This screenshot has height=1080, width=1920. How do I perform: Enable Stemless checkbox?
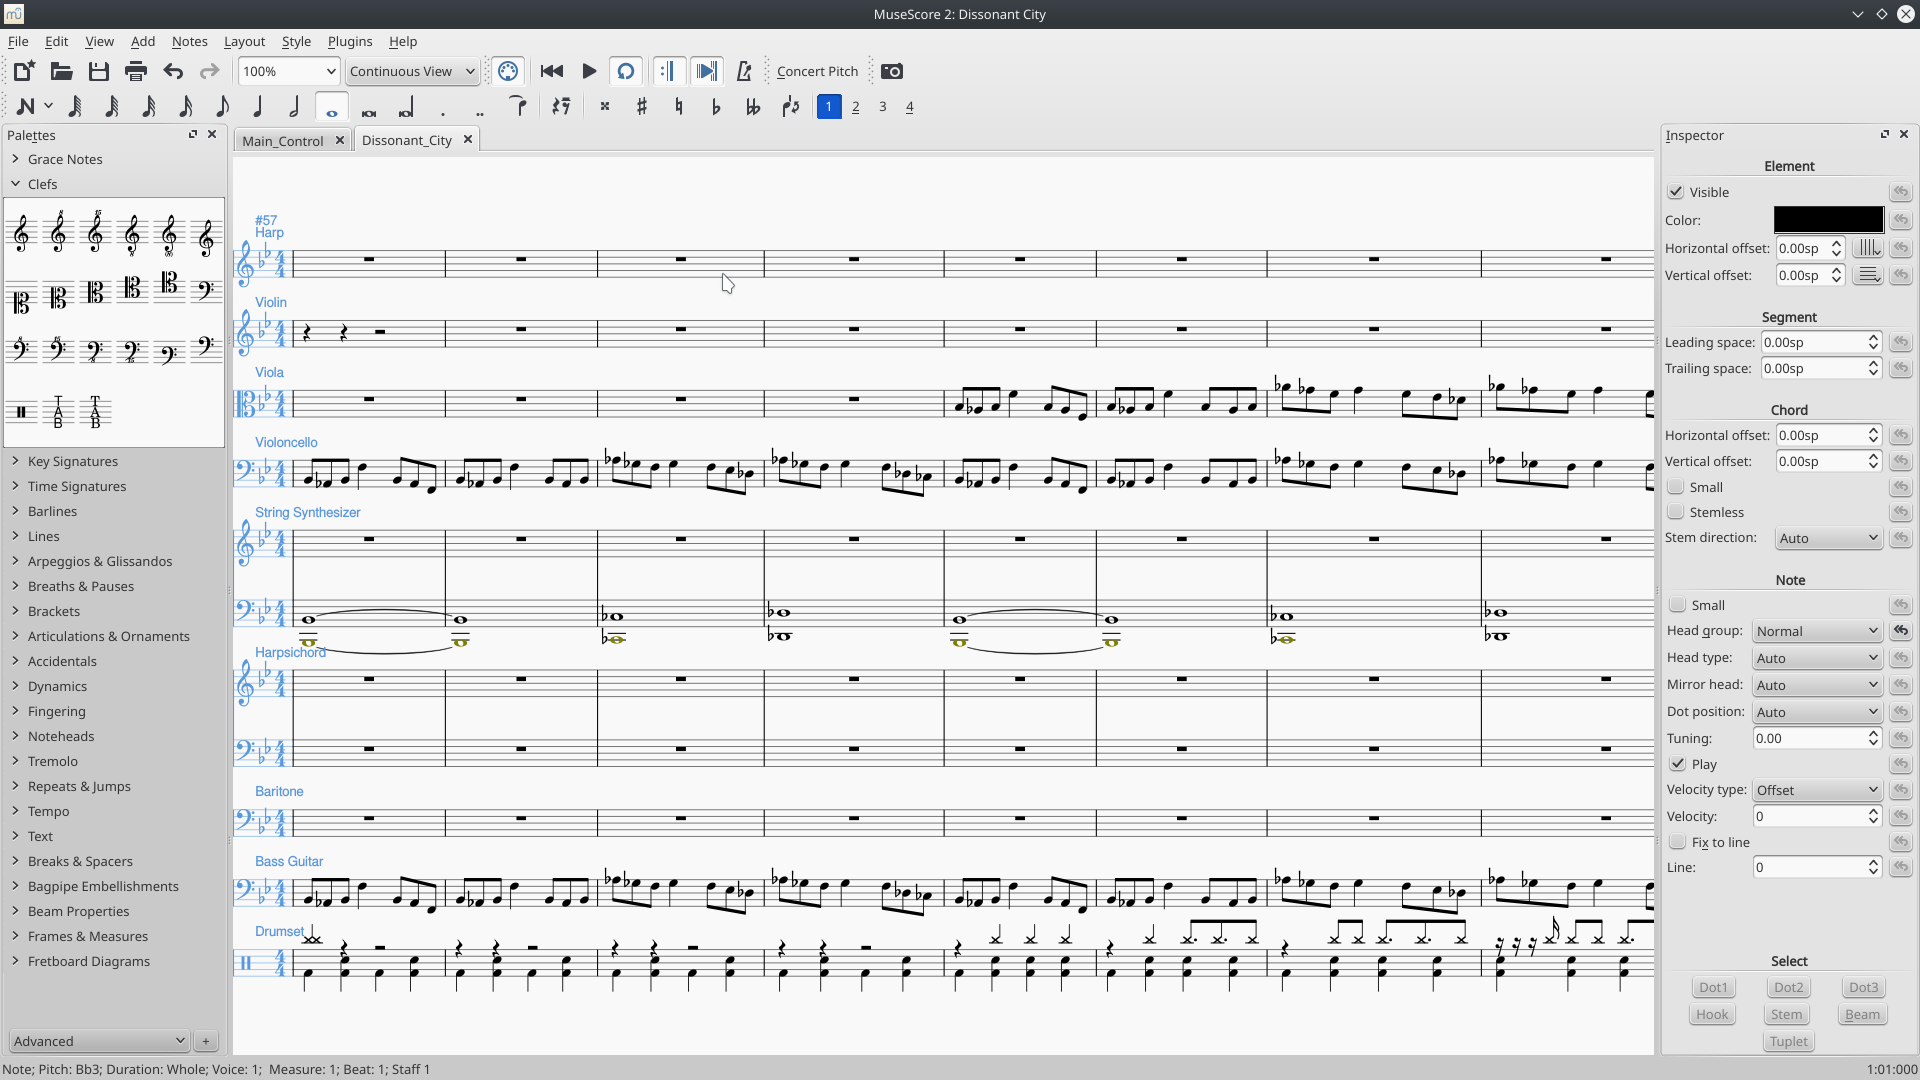click(x=1676, y=512)
